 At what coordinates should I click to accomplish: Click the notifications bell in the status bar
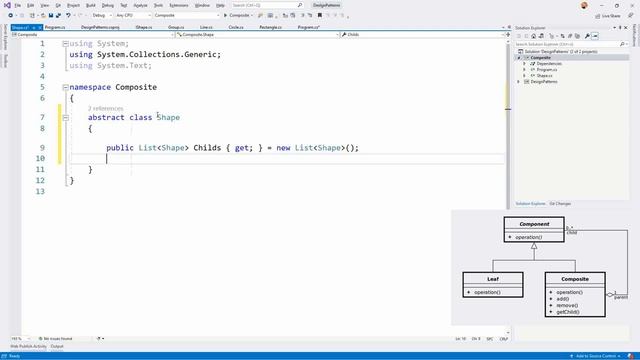point(631,356)
